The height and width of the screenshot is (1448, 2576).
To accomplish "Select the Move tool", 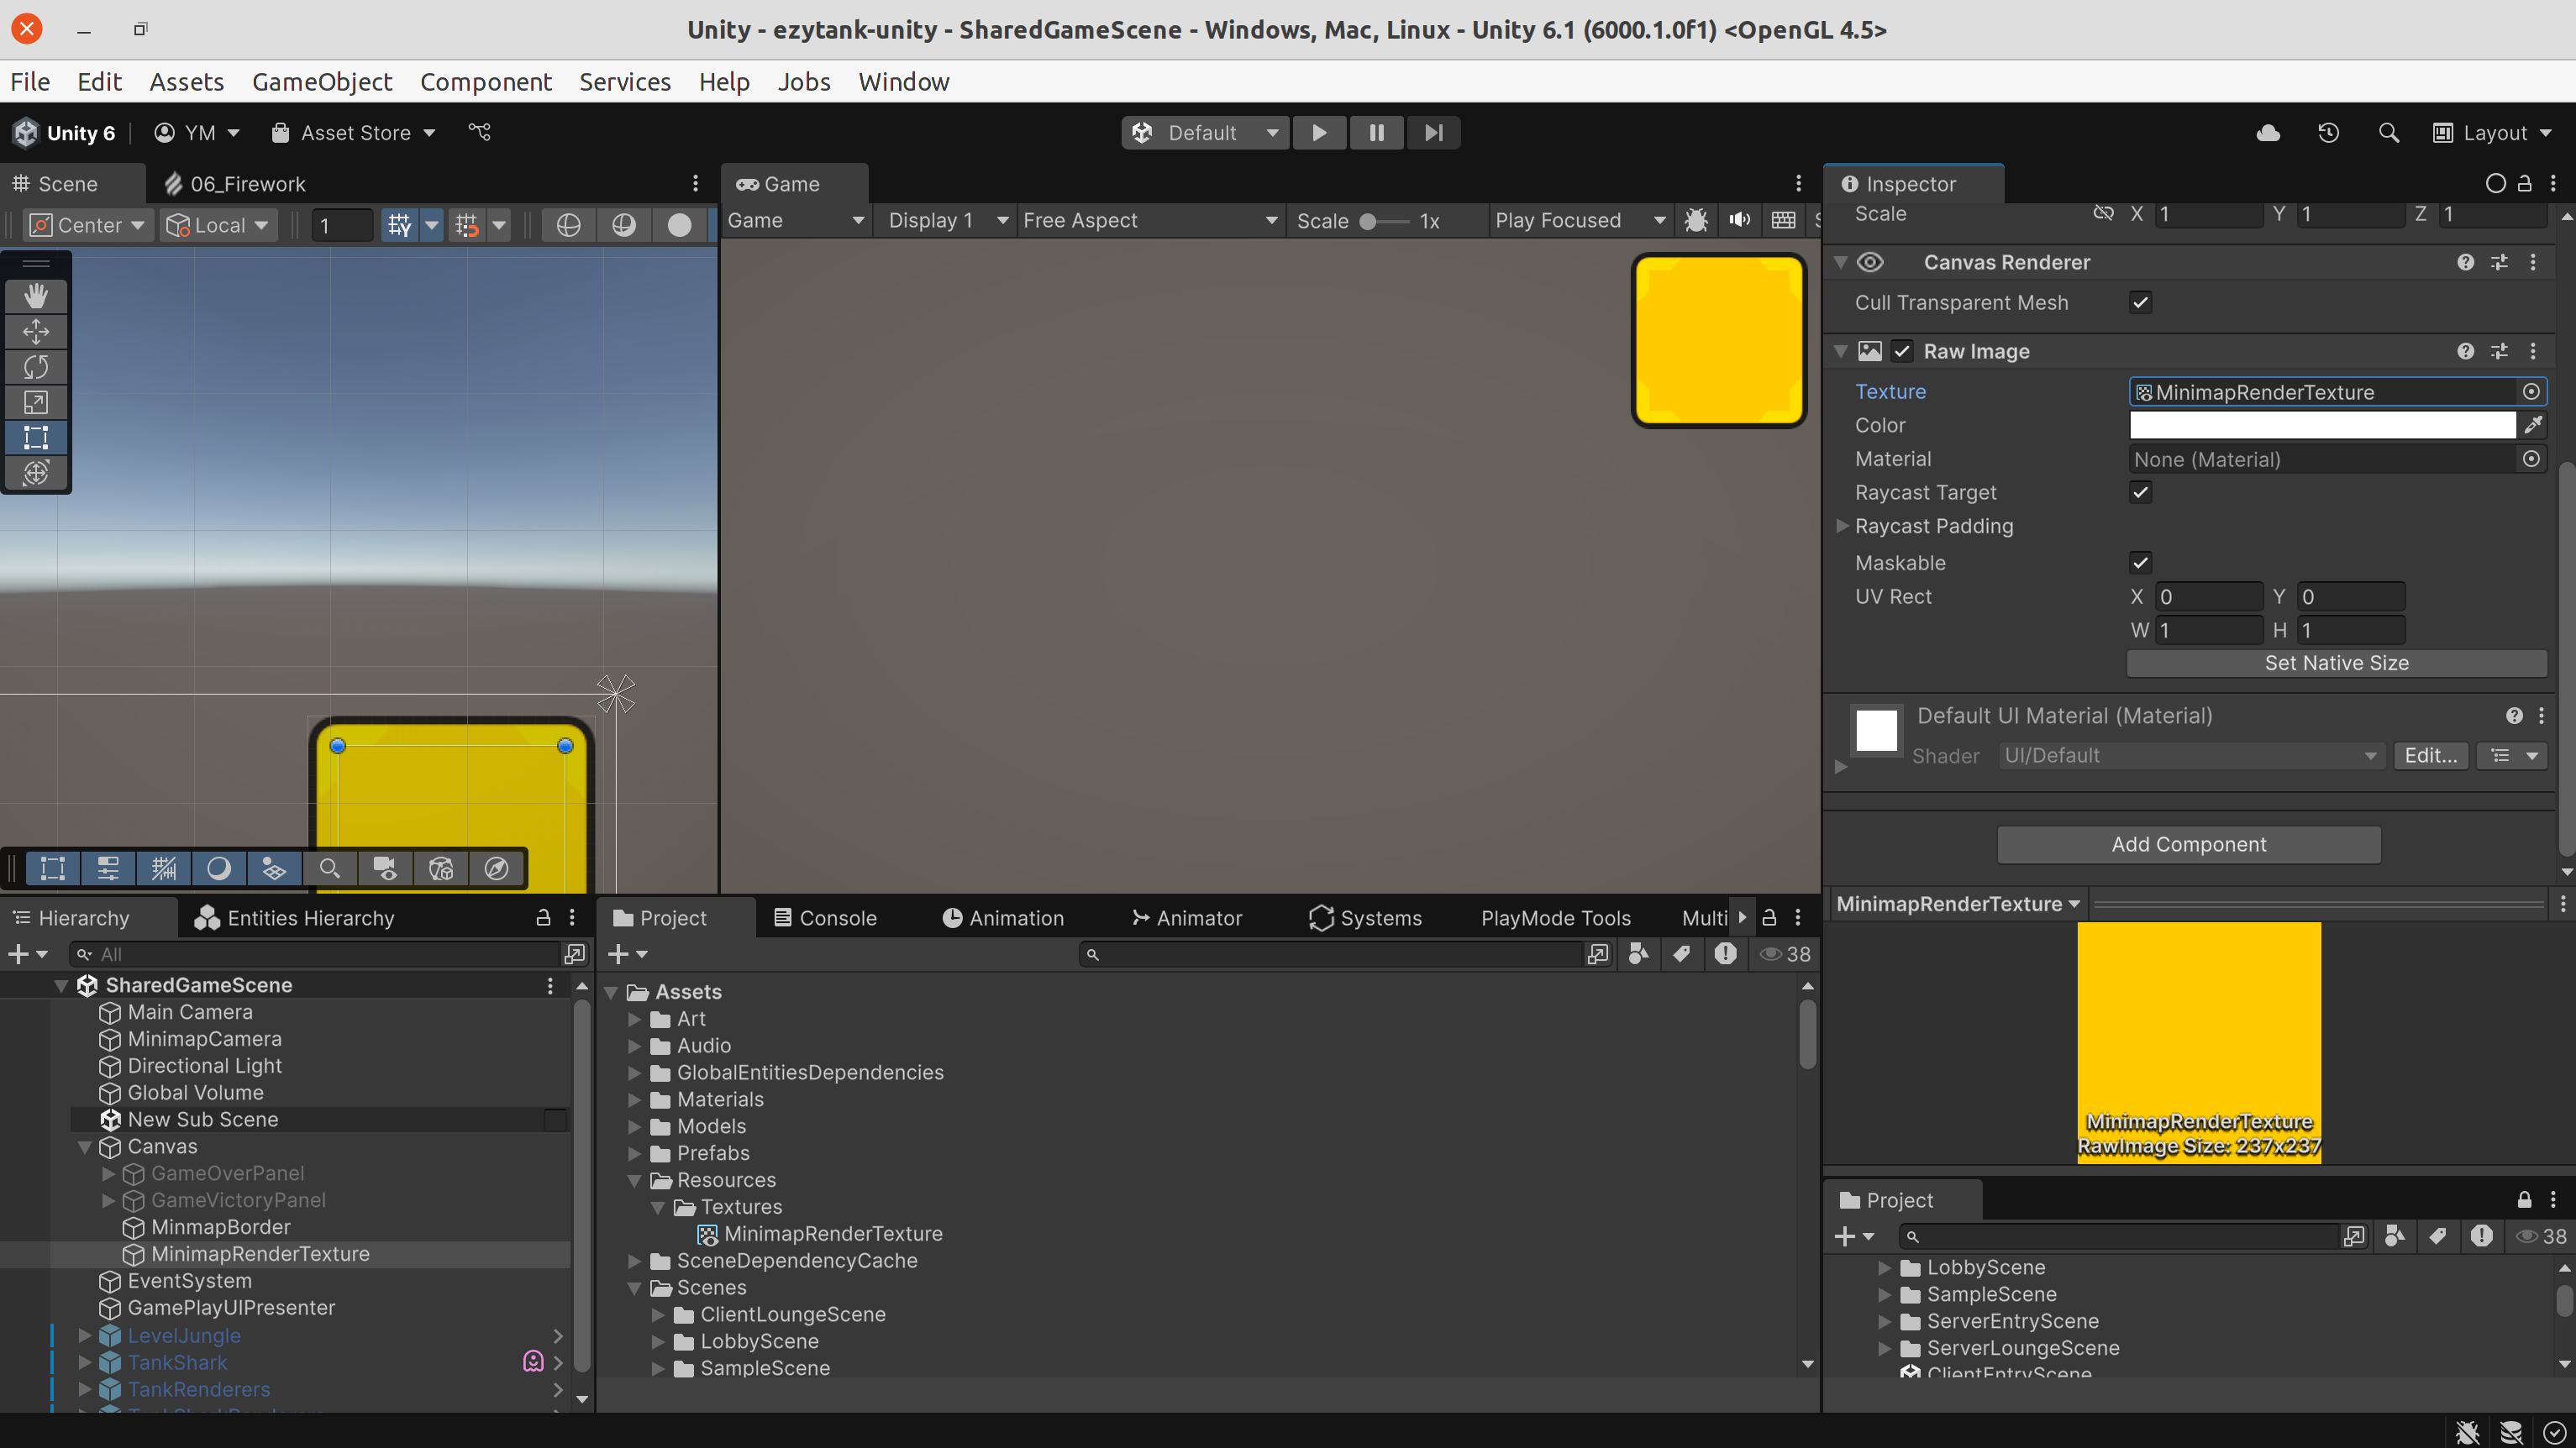I will (x=36, y=331).
